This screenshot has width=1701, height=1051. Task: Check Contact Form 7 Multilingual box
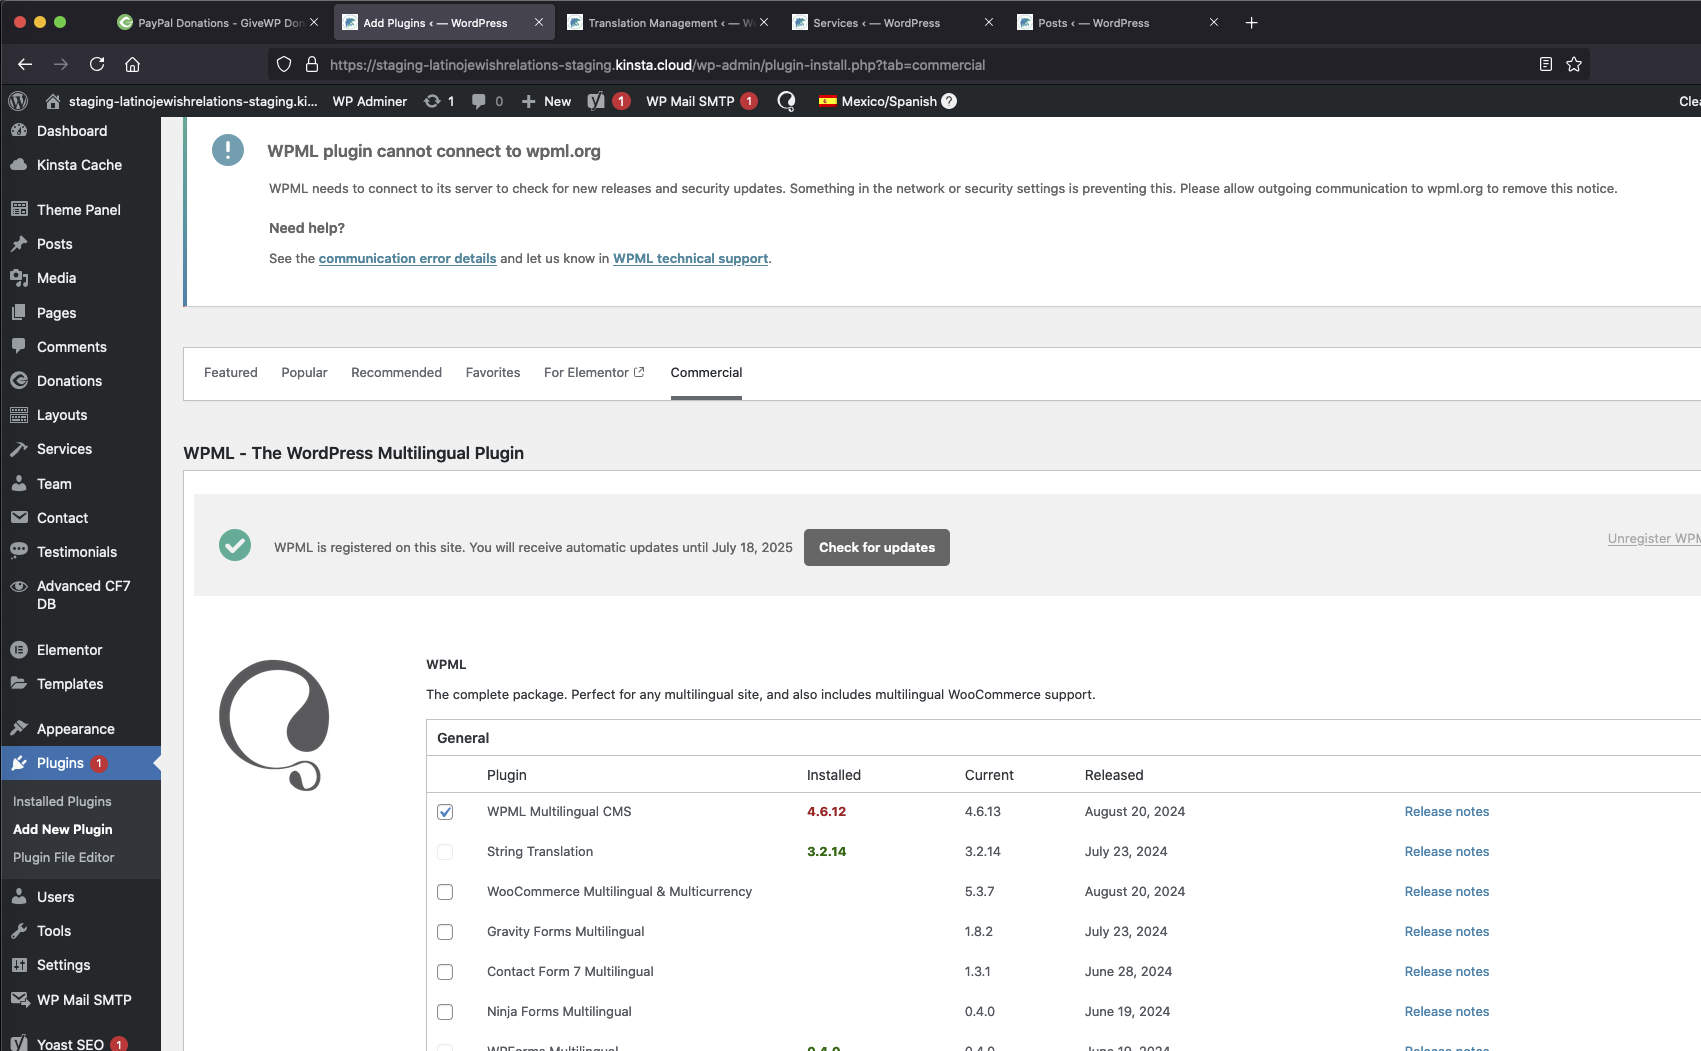point(445,972)
